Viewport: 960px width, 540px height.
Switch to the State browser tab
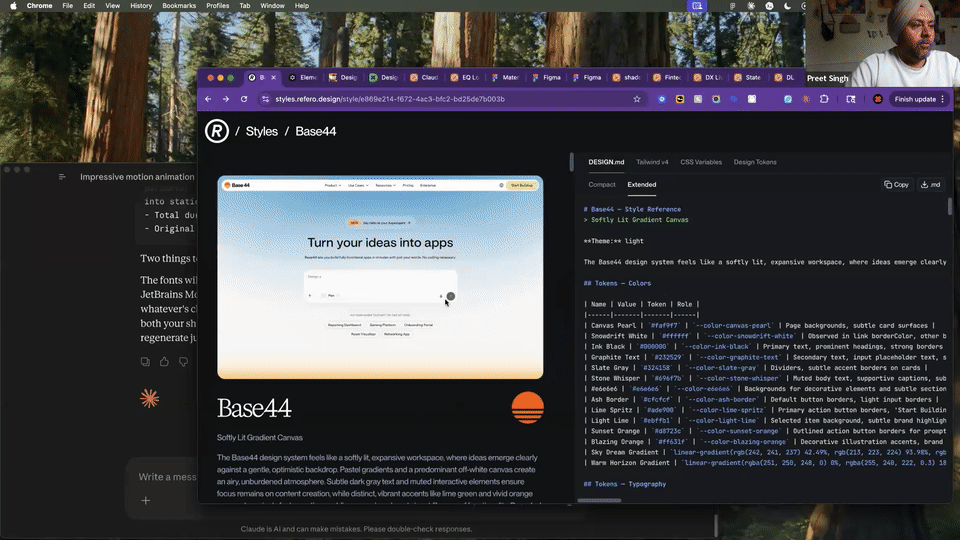pyautogui.click(x=748, y=78)
